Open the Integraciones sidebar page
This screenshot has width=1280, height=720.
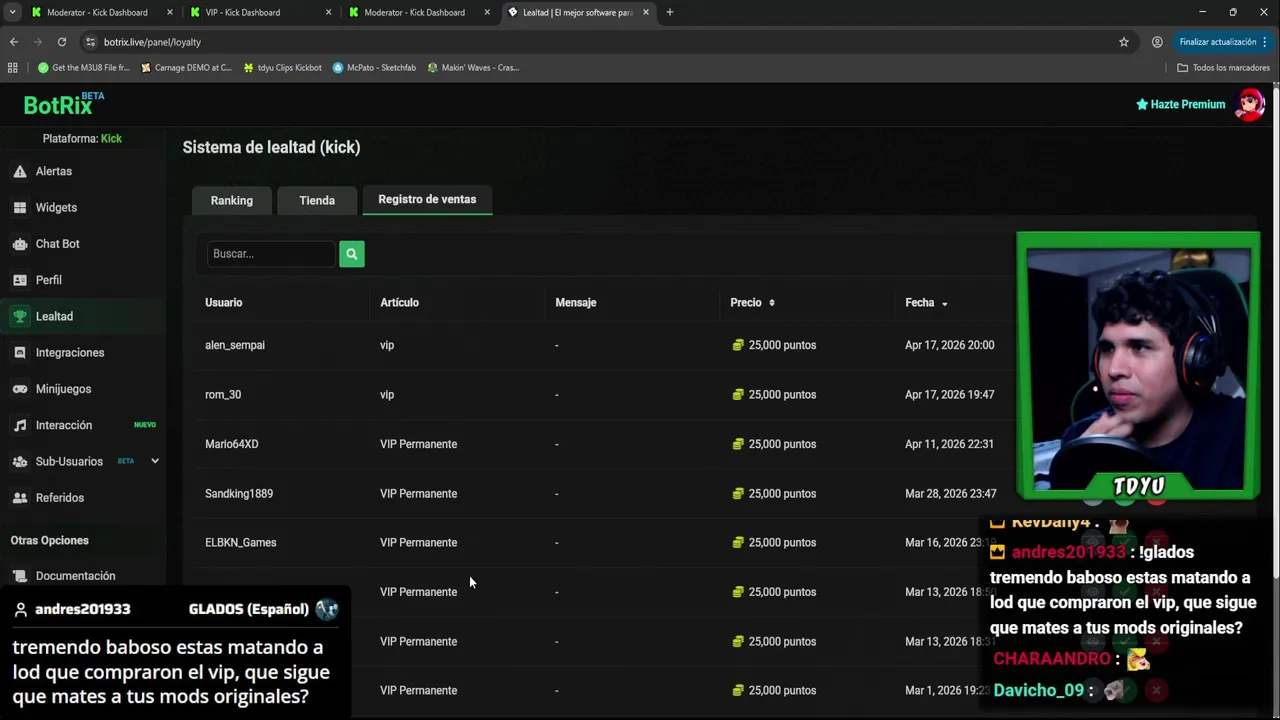69,353
